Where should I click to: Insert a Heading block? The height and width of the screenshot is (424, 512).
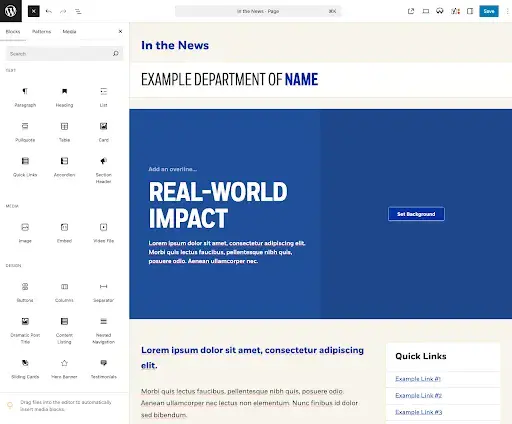(x=64, y=97)
